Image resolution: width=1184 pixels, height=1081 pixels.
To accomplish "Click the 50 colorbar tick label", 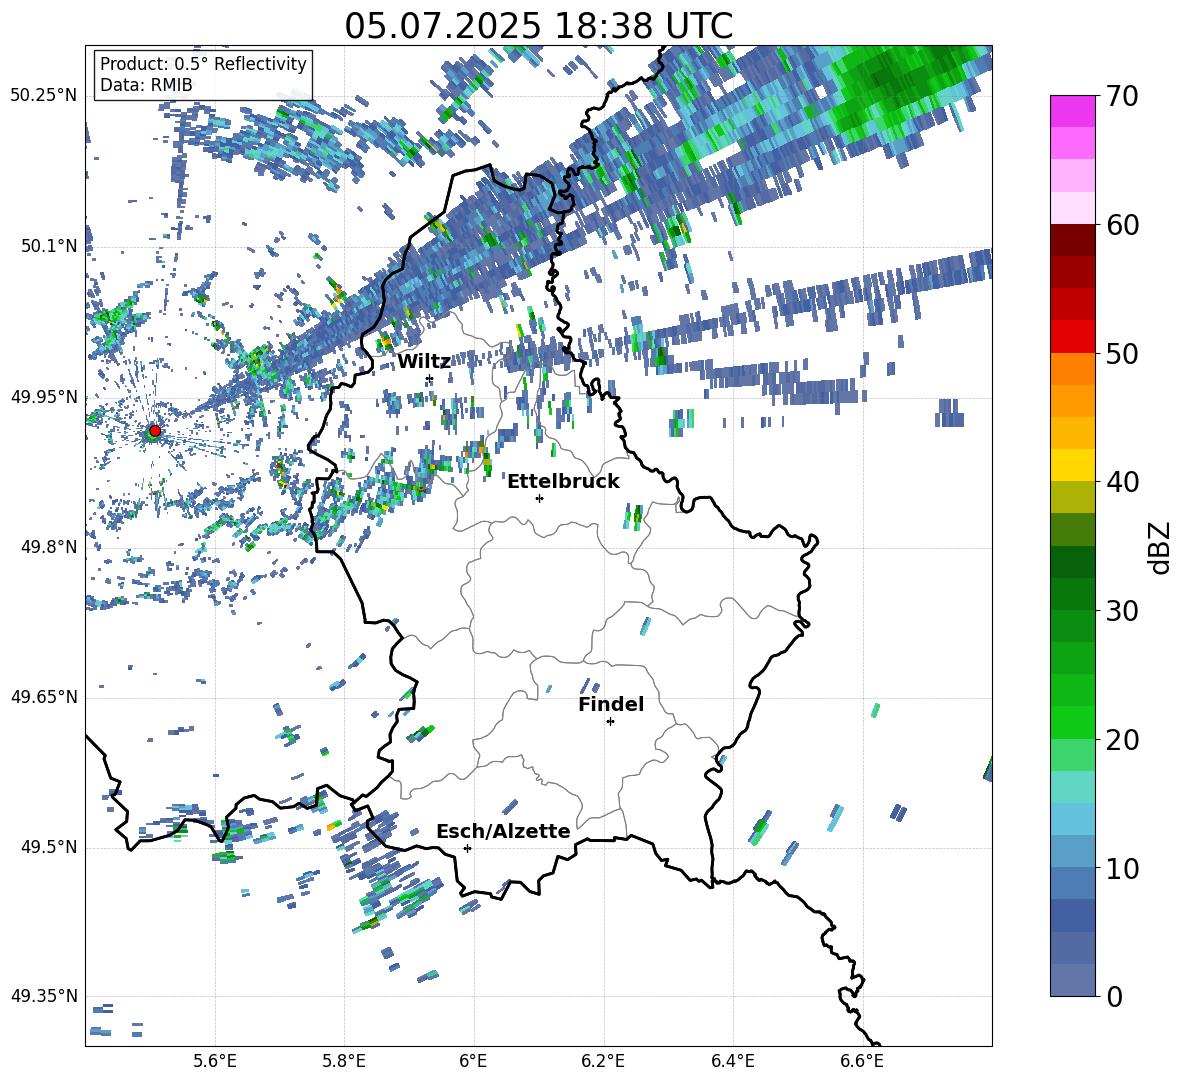I will 1122,353.
